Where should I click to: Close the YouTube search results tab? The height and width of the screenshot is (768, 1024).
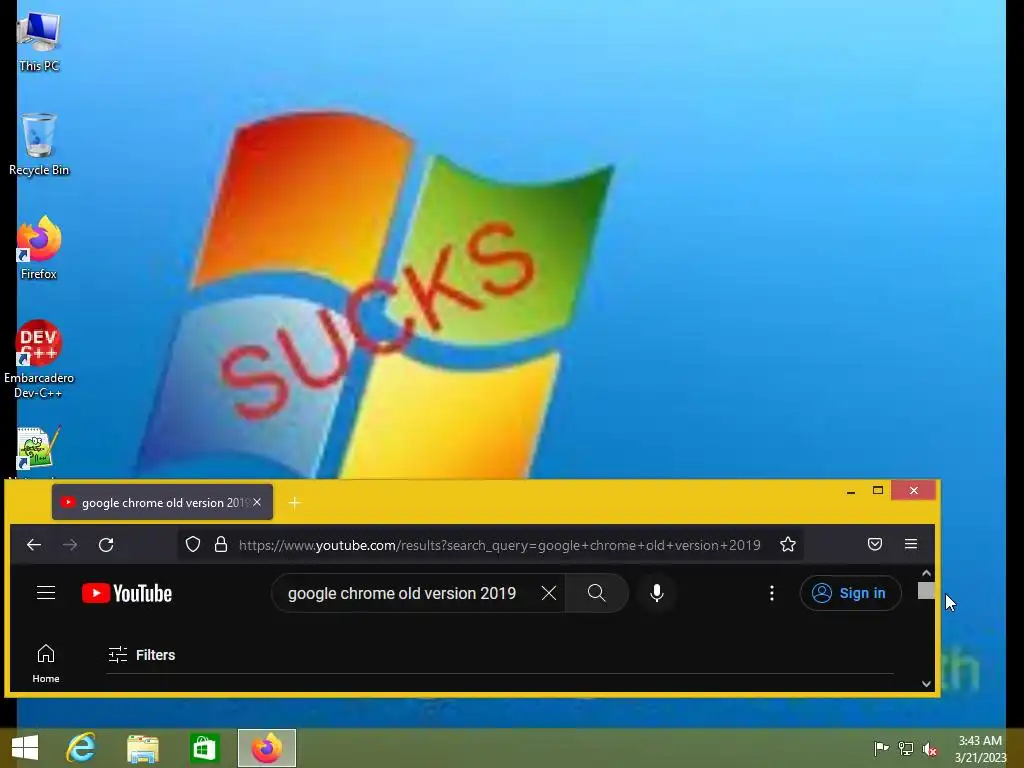pyautogui.click(x=257, y=502)
